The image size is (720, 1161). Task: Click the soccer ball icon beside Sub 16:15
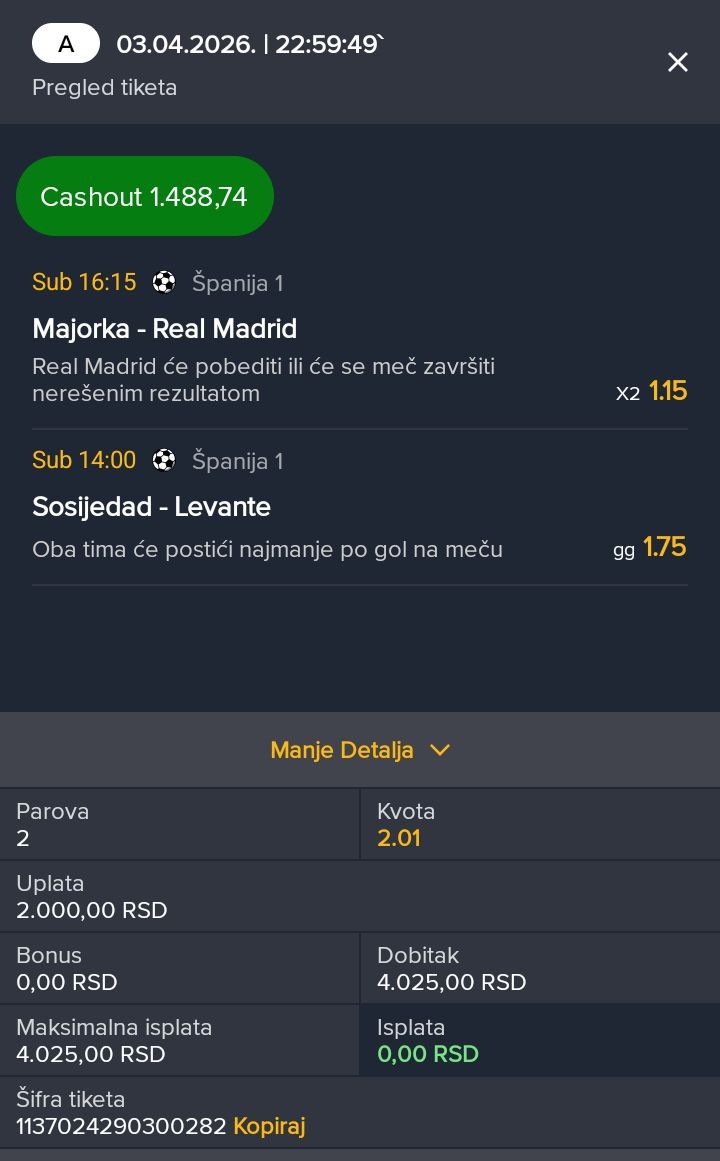[164, 282]
